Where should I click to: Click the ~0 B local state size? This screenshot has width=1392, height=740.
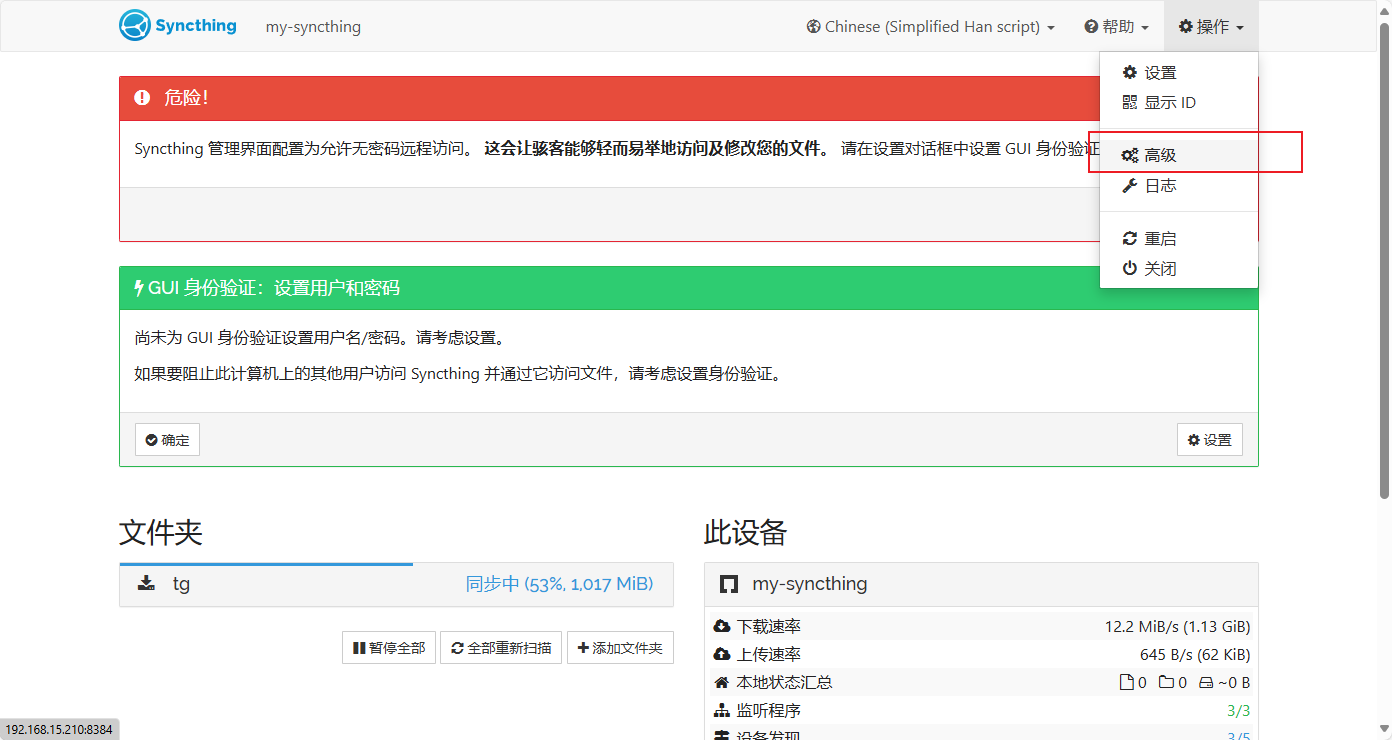(1223, 683)
